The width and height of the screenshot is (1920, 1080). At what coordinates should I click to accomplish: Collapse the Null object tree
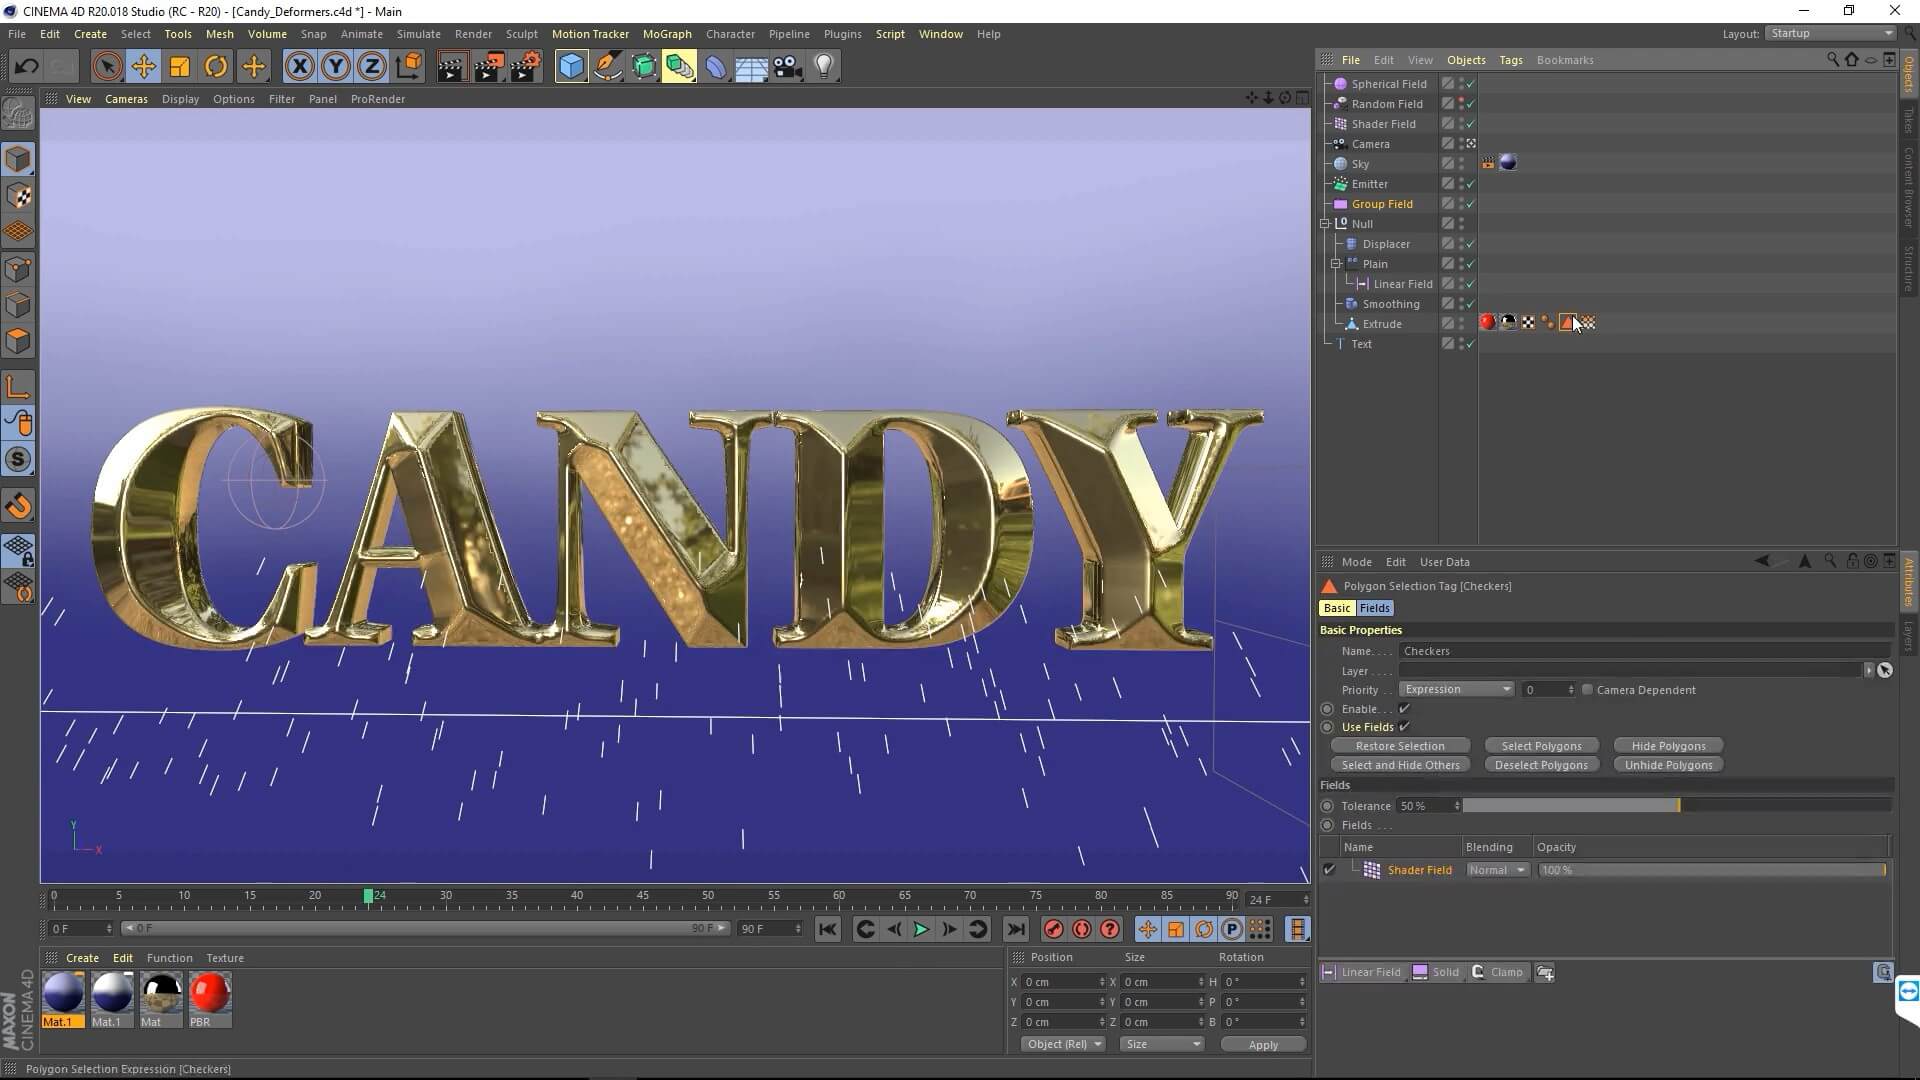pyautogui.click(x=1325, y=224)
